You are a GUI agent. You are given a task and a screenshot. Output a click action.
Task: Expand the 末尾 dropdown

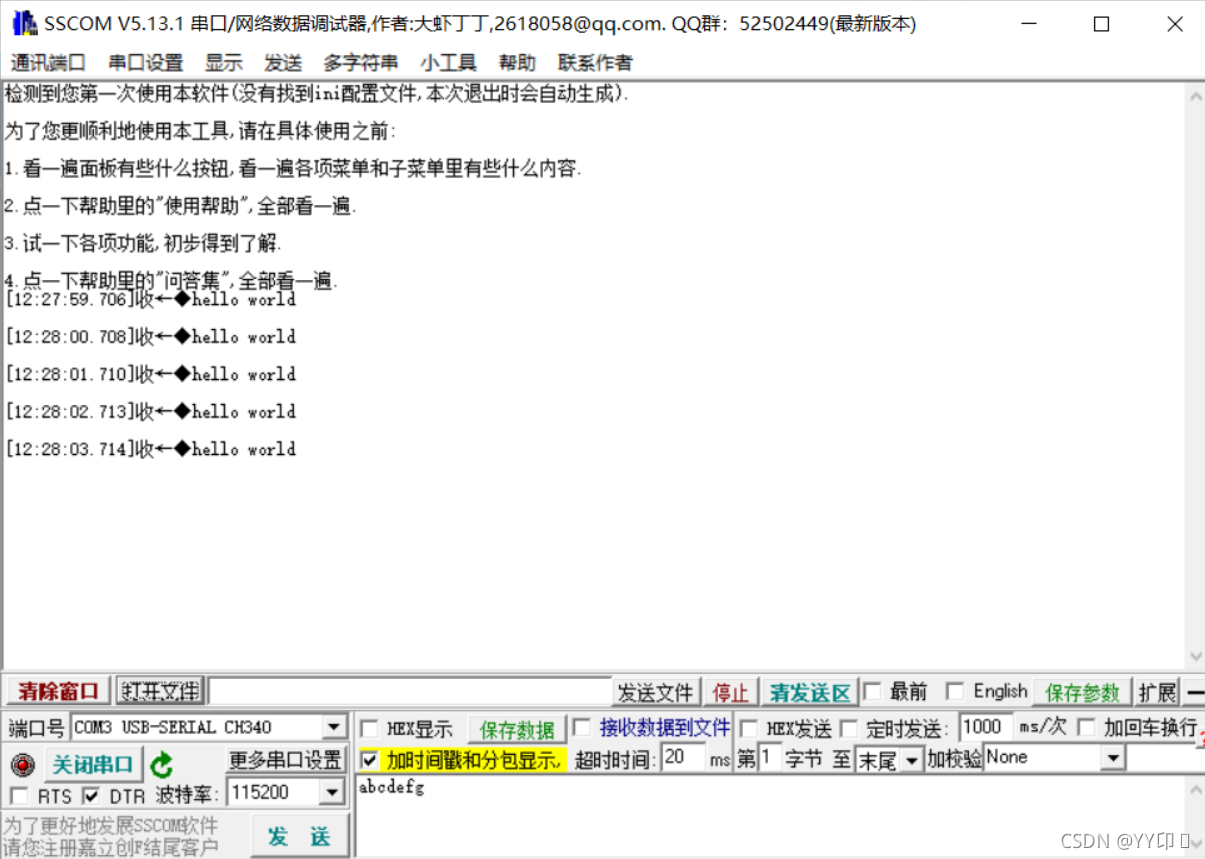click(x=911, y=761)
